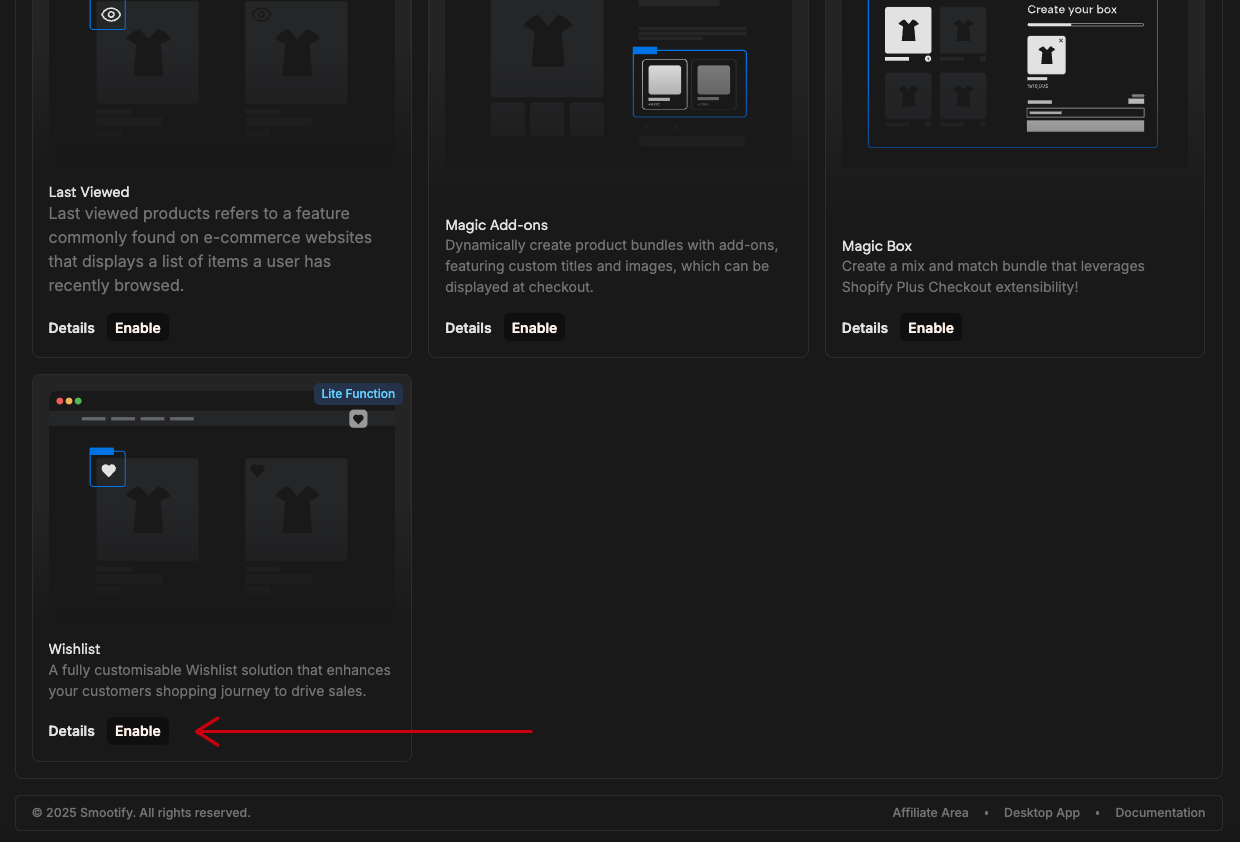Open Details for Last Viewed
Viewport: 1240px width, 842px height.
[72, 328]
